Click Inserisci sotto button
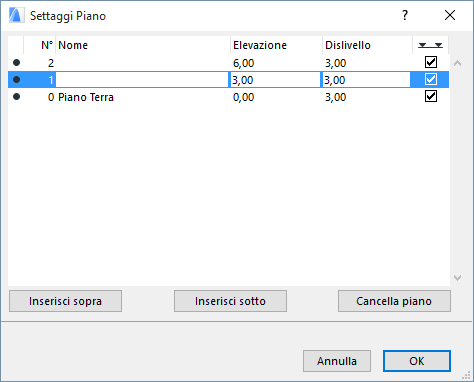 [230, 301]
